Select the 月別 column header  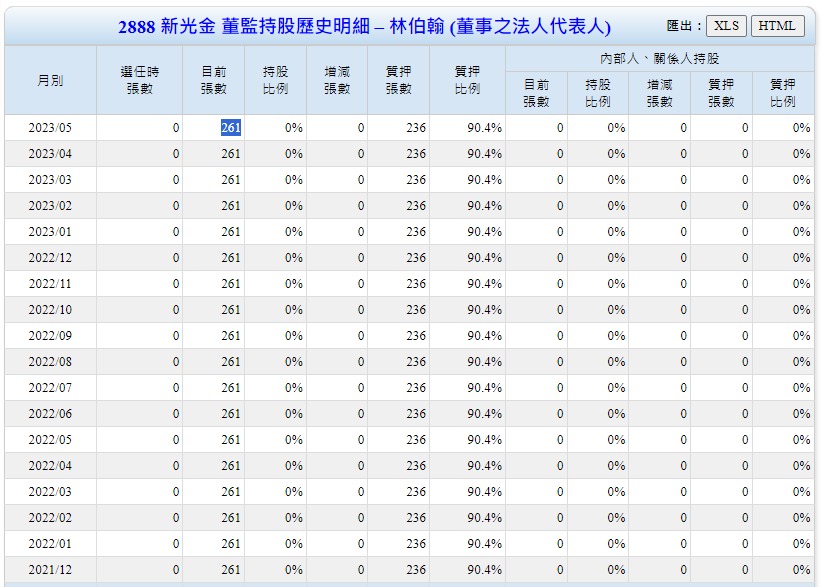51,80
